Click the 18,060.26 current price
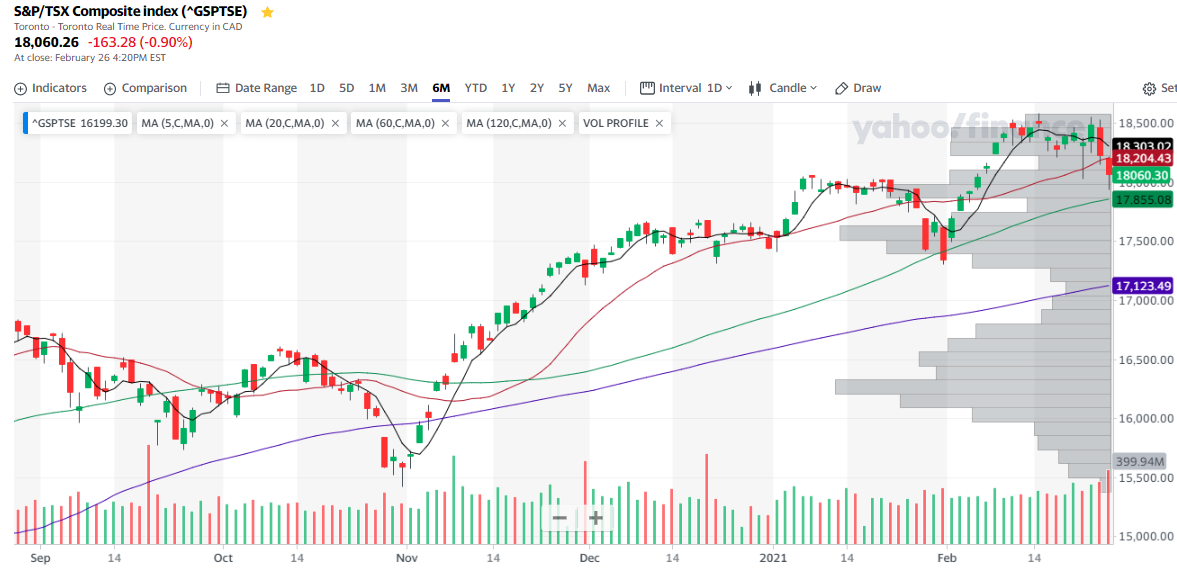 point(47,42)
